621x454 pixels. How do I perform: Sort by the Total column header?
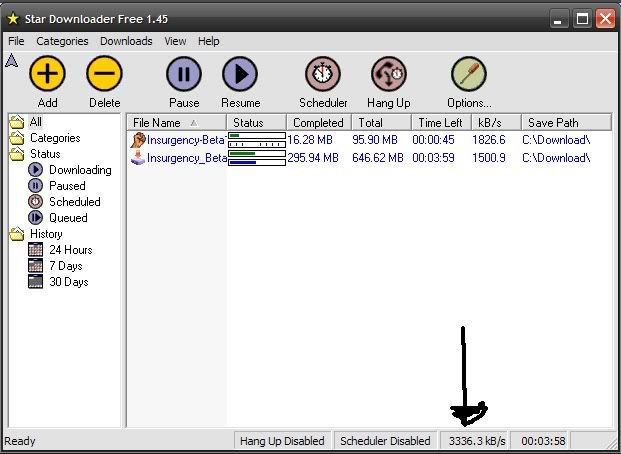click(382, 123)
